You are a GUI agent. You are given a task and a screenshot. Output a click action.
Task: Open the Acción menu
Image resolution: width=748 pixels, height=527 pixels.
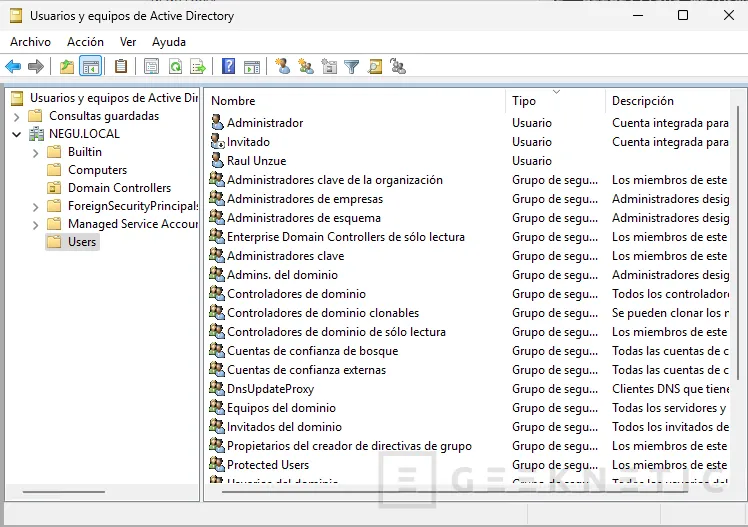85,42
